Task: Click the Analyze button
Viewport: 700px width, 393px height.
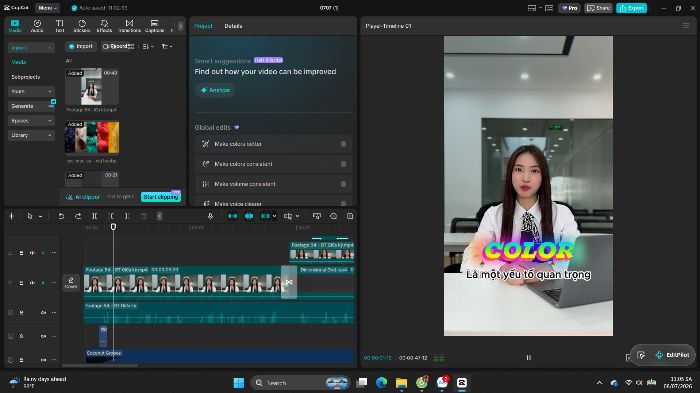Action: [215, 90]
